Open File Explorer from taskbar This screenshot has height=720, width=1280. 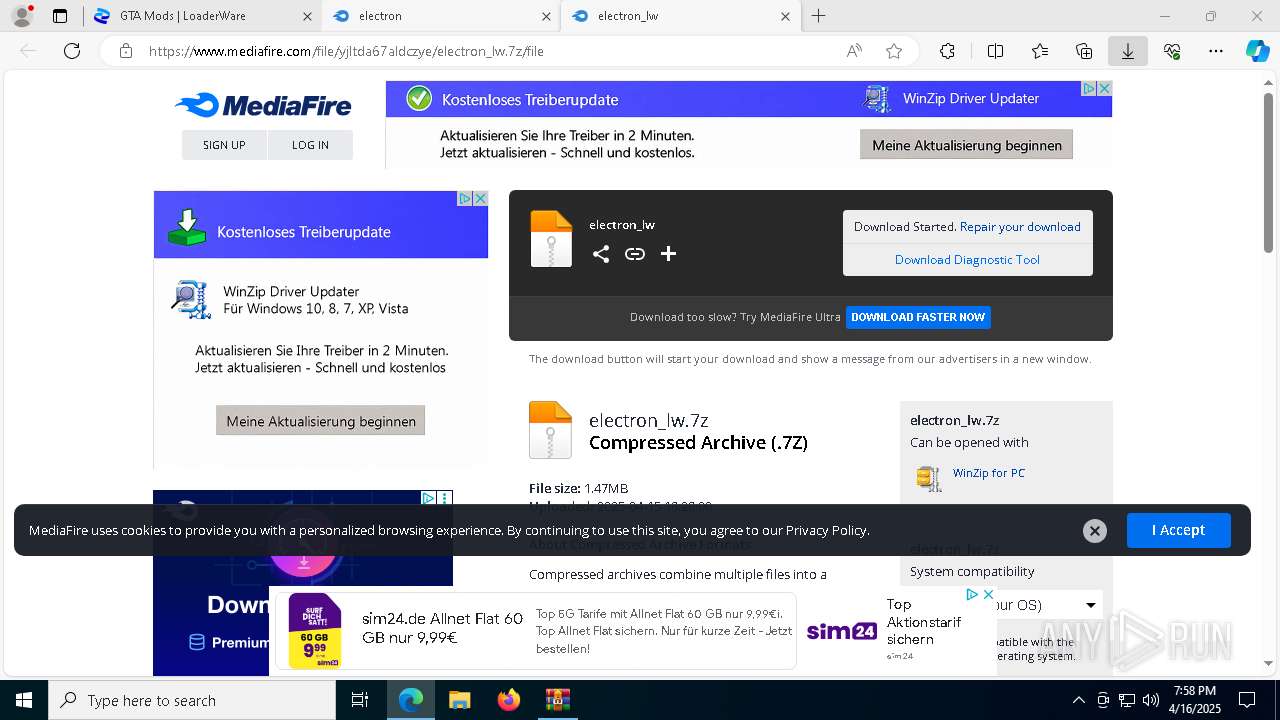(x=459, y=700)
